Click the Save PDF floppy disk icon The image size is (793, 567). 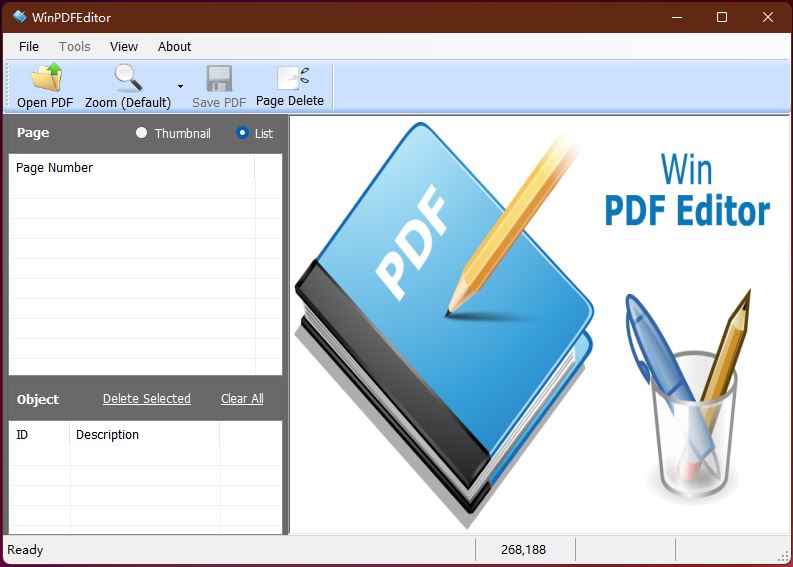(219, 78)
